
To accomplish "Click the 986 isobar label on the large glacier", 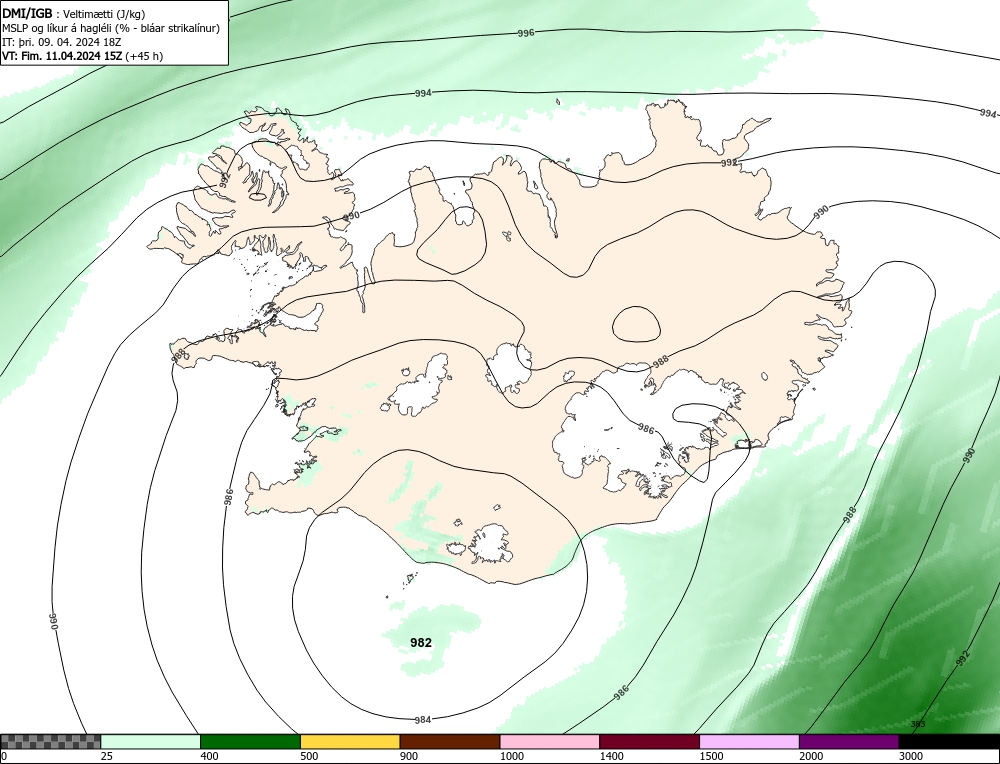I will [646, 429].
